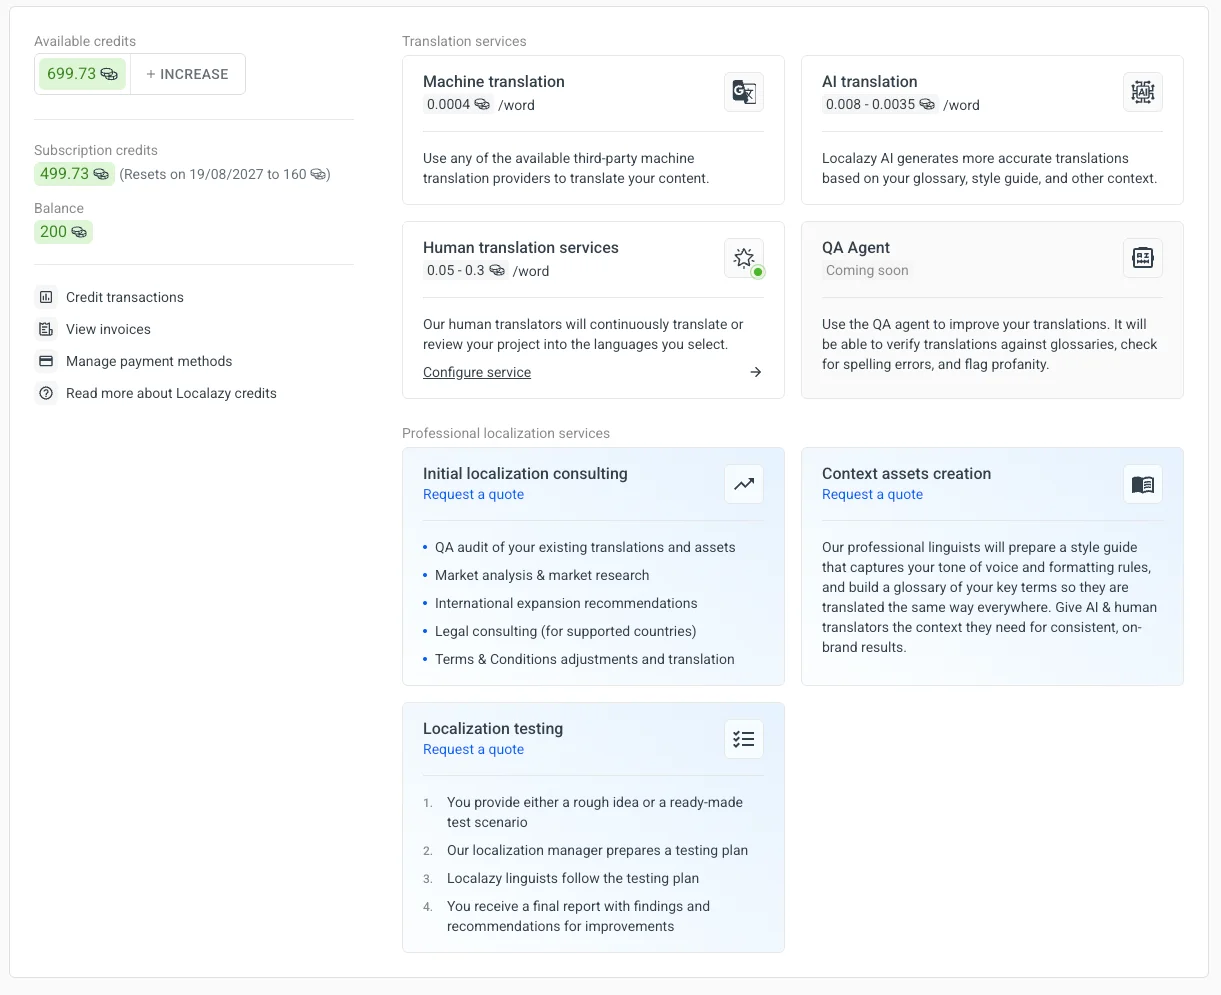Request a quote for Localization testing
This screenshot has height=995, width=1221.
coord(473,749)
